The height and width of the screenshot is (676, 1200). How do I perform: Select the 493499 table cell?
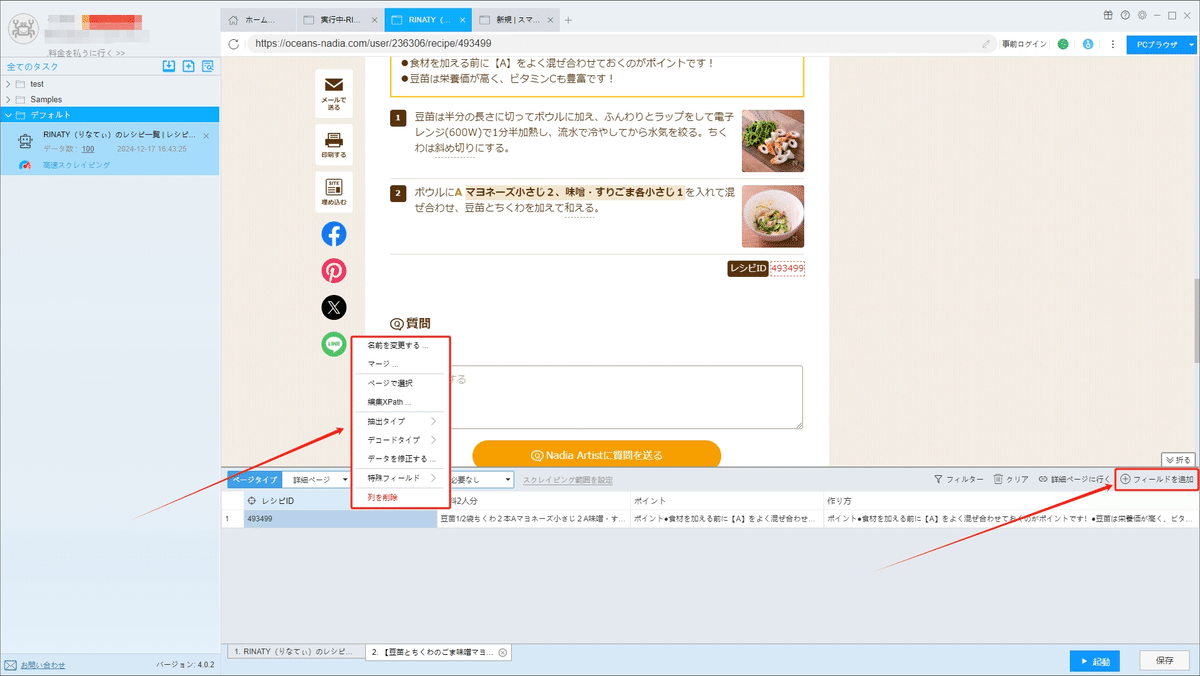point(340,519)
